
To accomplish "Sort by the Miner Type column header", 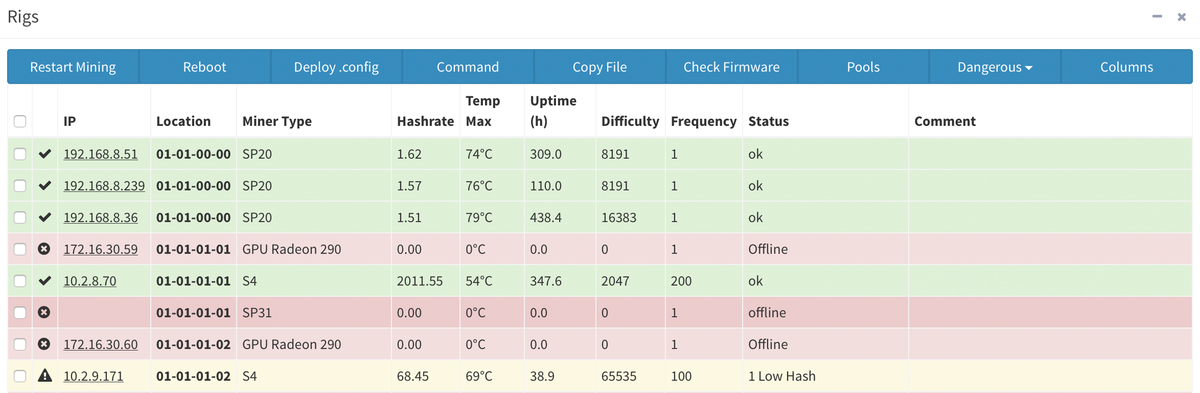I will coord(277,121).
